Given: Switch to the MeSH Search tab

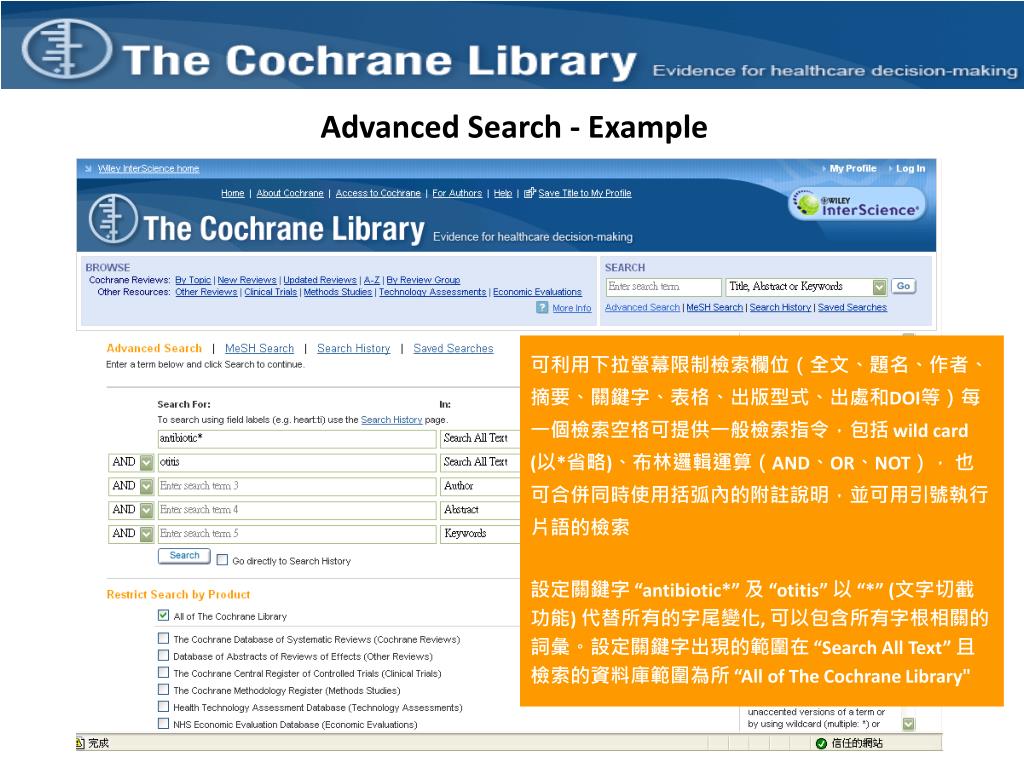Looking at the screenshot, I should point(259,349).
